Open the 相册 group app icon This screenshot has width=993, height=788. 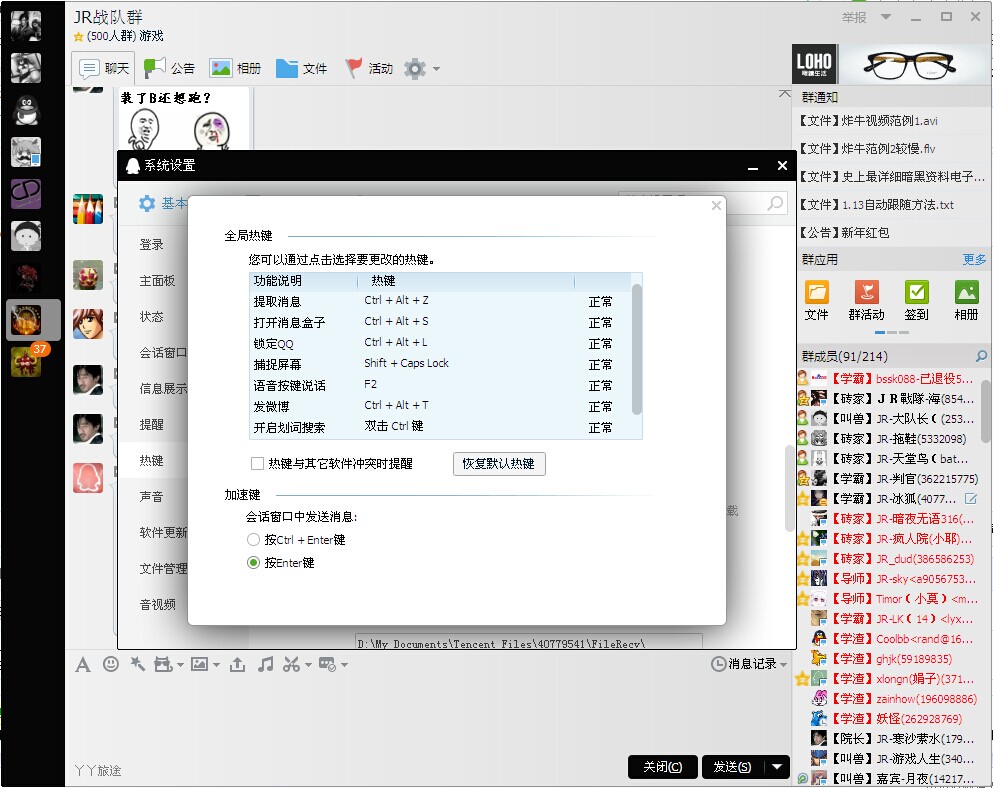pyautogui.click(x=966, y=300)
